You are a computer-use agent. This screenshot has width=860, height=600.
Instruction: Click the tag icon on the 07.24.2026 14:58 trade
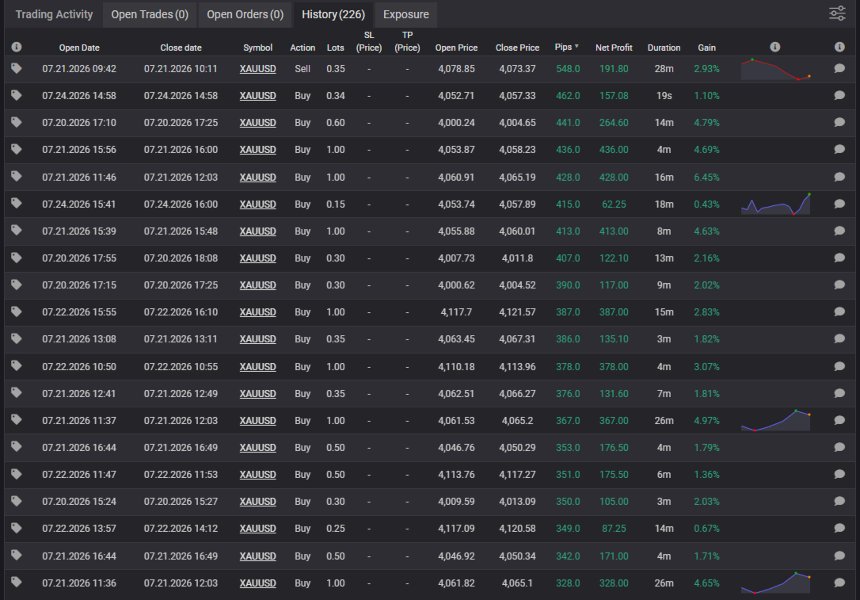point(16,95)
